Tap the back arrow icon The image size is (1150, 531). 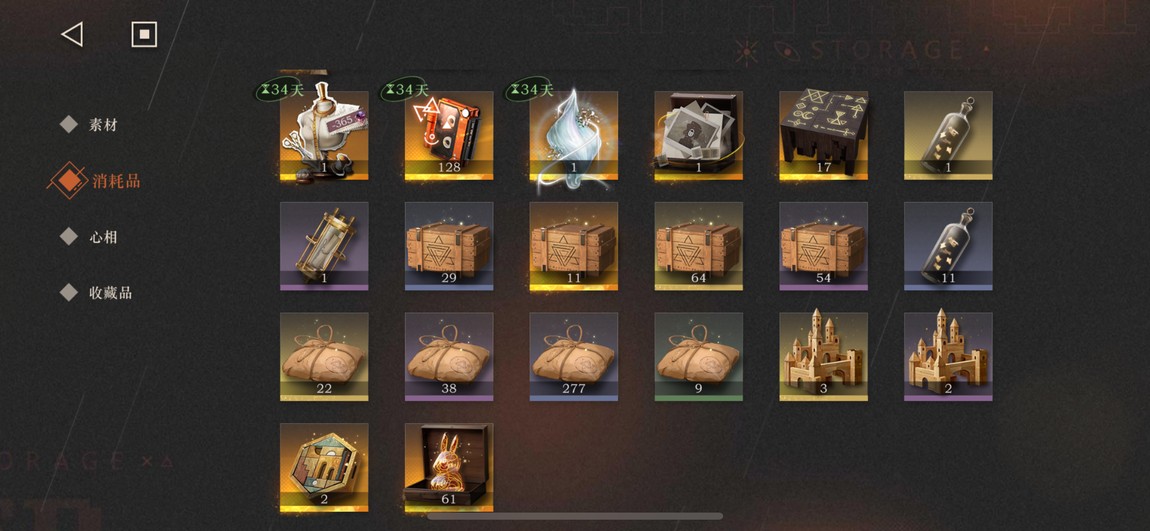pos(72,34)
